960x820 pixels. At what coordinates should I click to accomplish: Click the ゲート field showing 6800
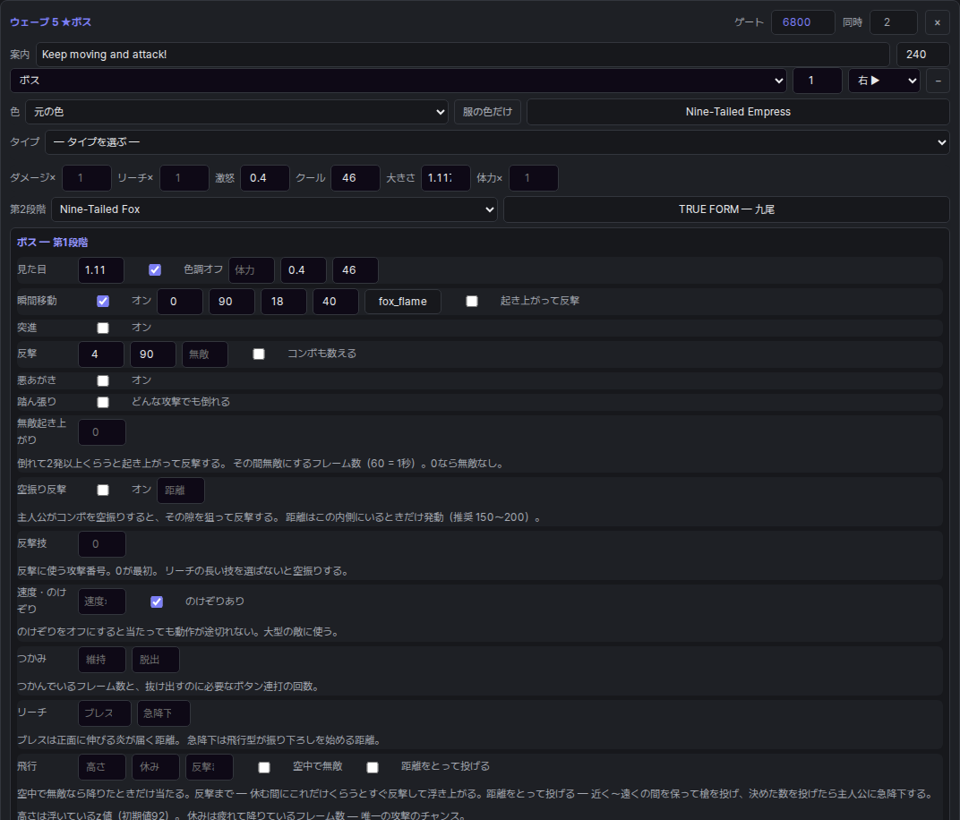pyautogui.click(x=803, y=23)
